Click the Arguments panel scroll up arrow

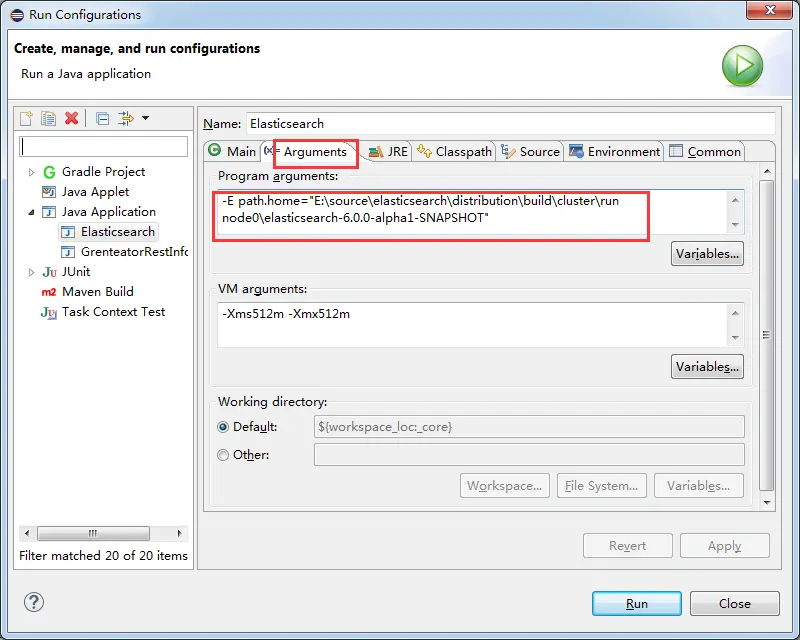[x=767, y=171]
